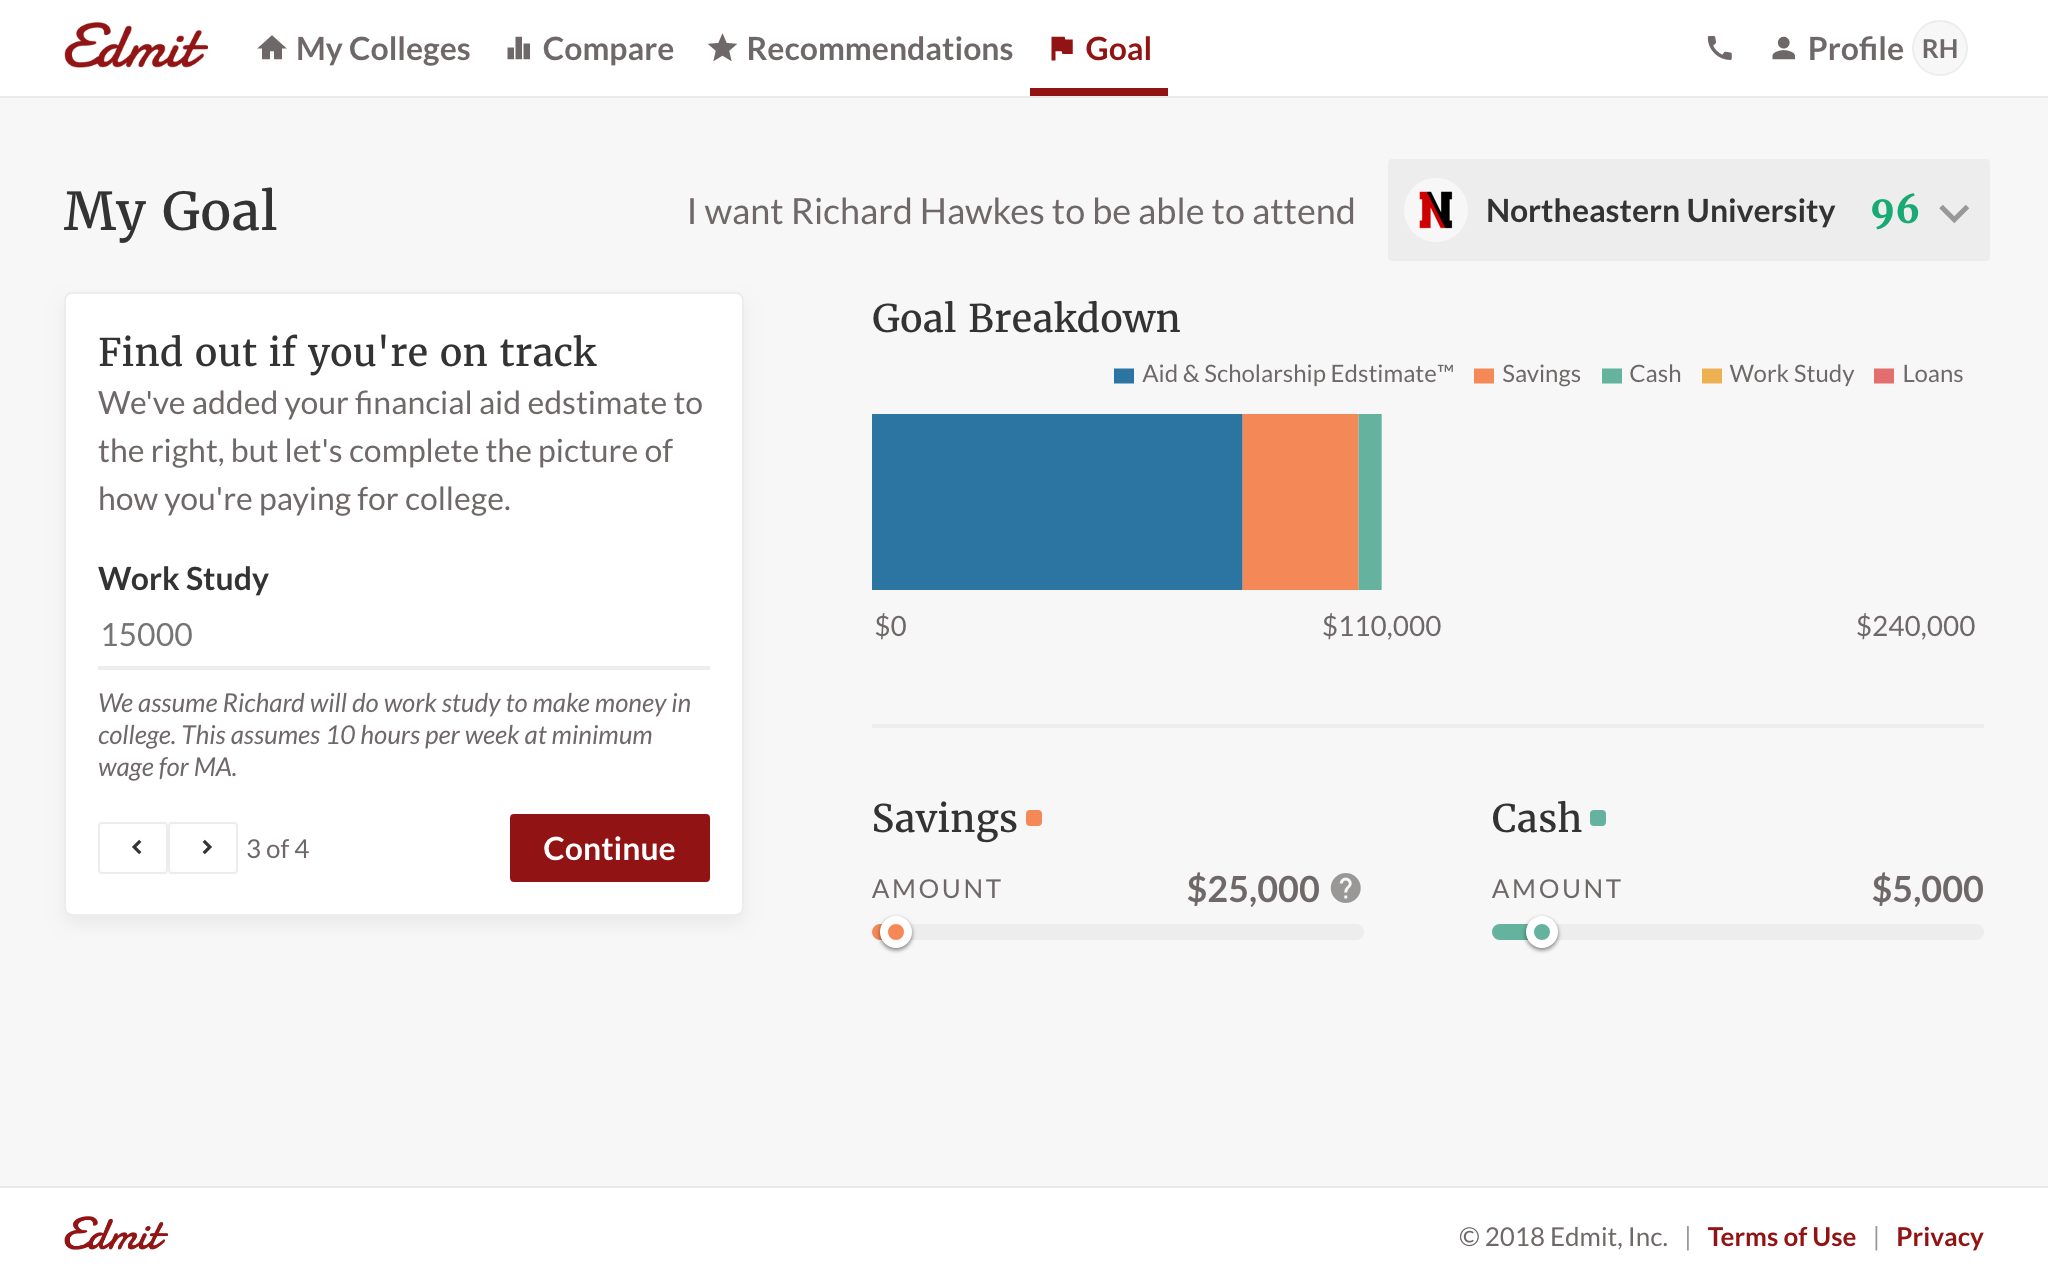
Task: Toggle Aid & Scholarship Edstimate legend item
Action: 1283,374
